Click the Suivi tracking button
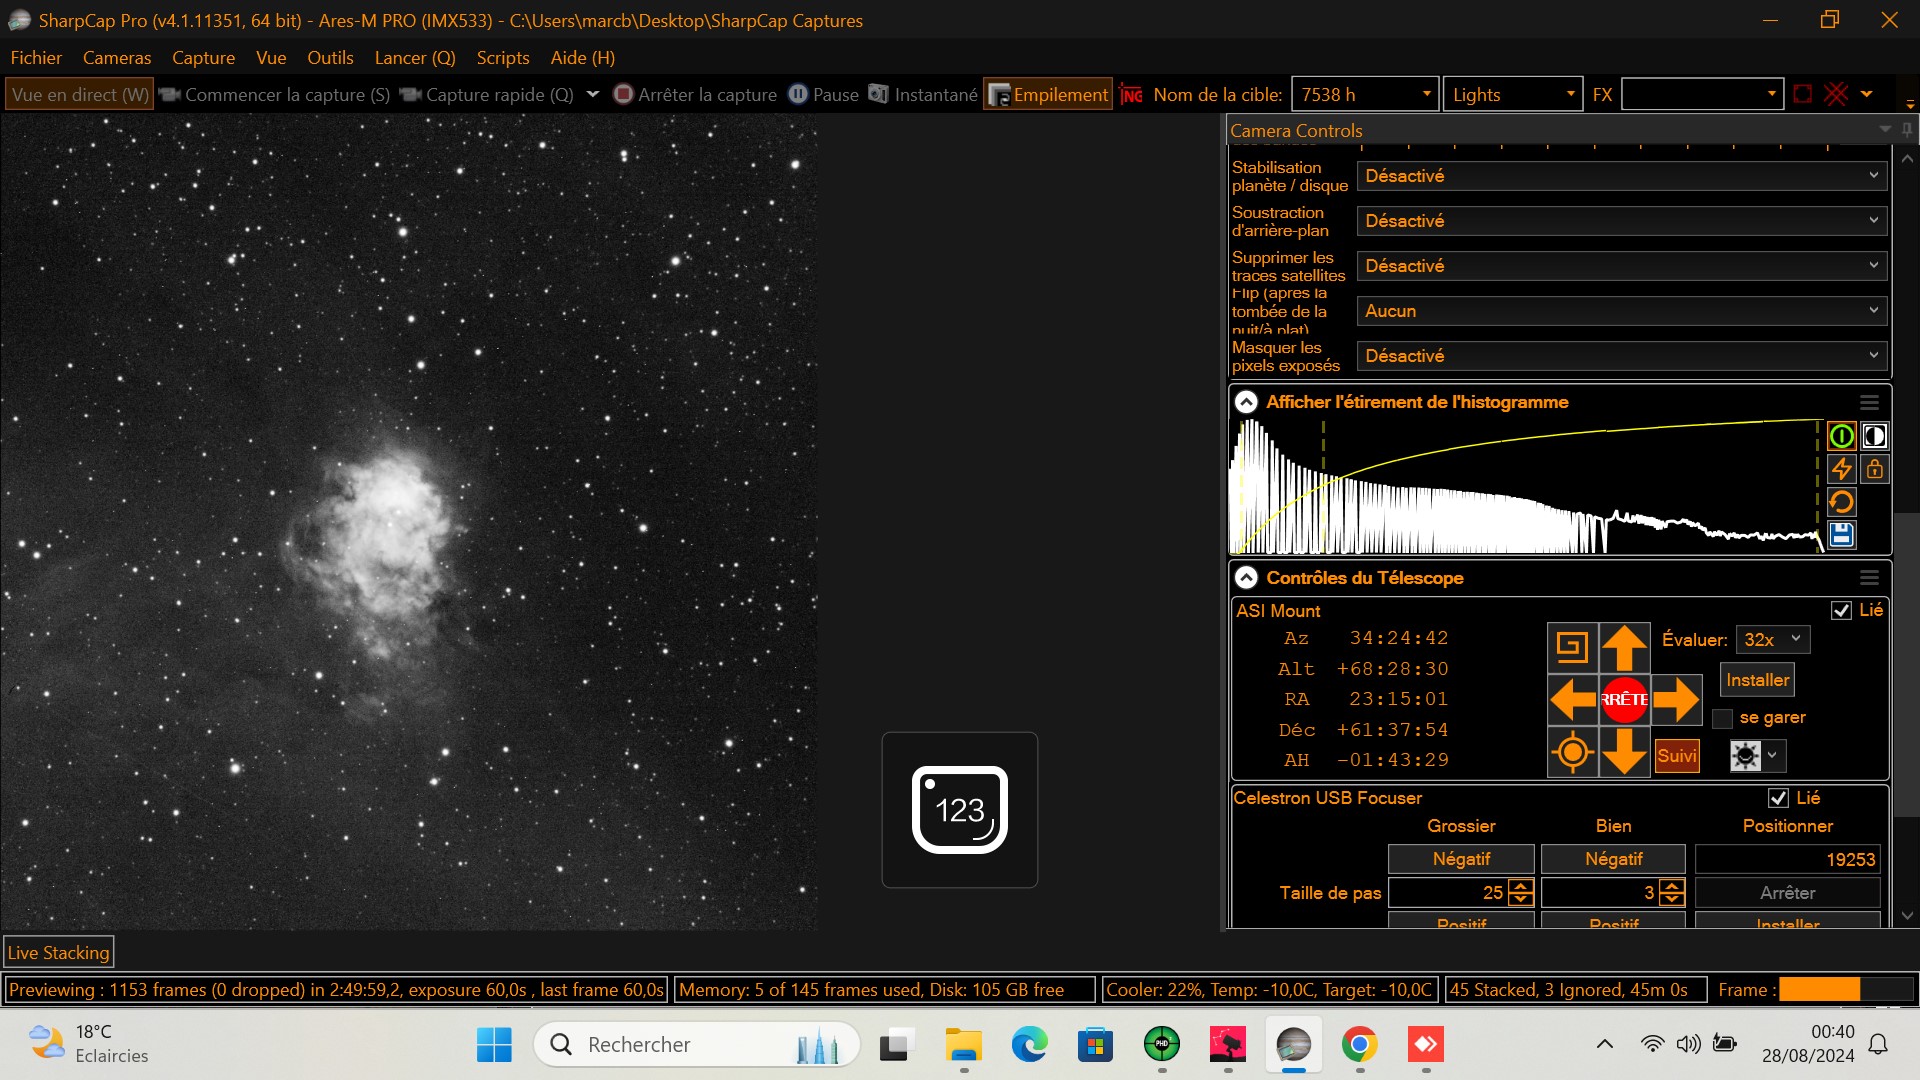 1676,755
